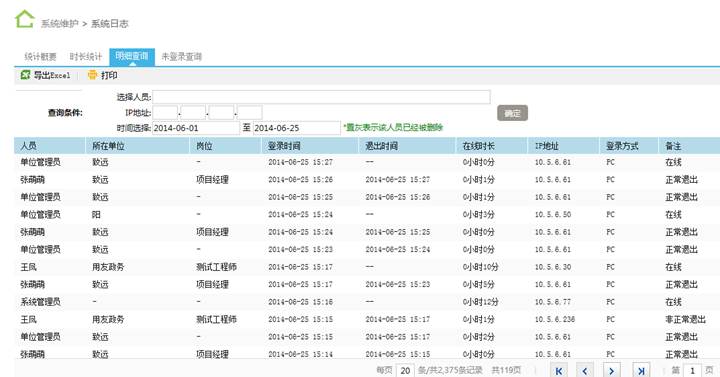Click the Excel export icon
The height and width of the screenshot is (377, 720).
point(25,75)
